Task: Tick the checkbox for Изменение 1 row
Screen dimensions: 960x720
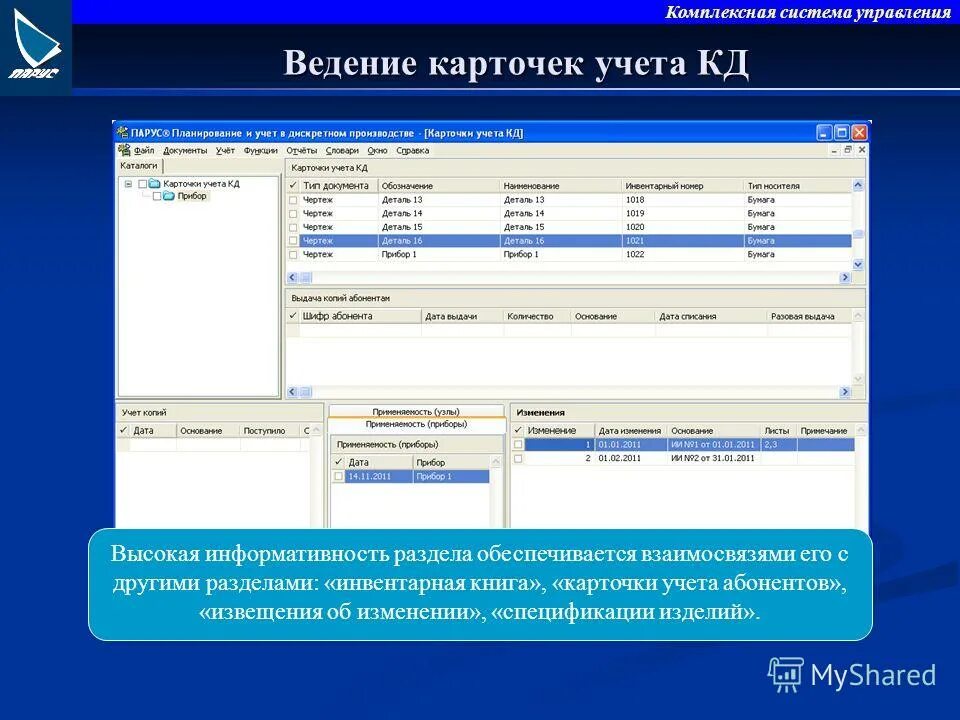Action: [x=518, y=444]
